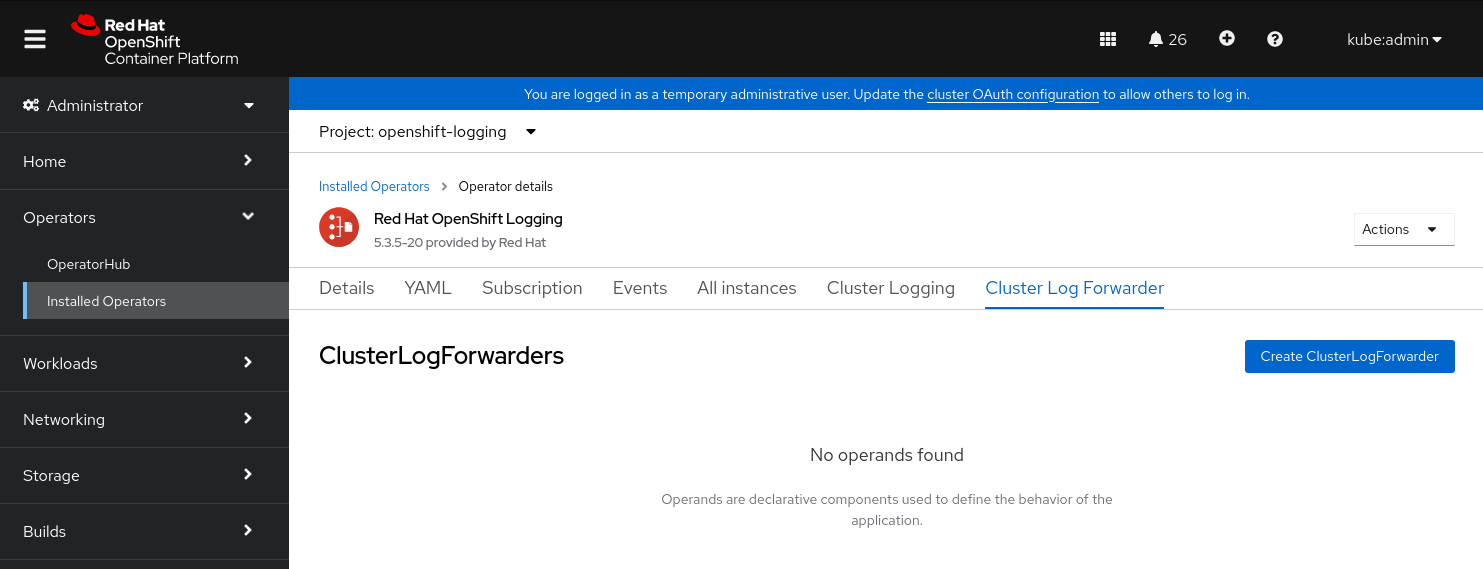Click the Red Hat OpenShift Logging title
The image size is (1483, 569).
coord(468,218)
